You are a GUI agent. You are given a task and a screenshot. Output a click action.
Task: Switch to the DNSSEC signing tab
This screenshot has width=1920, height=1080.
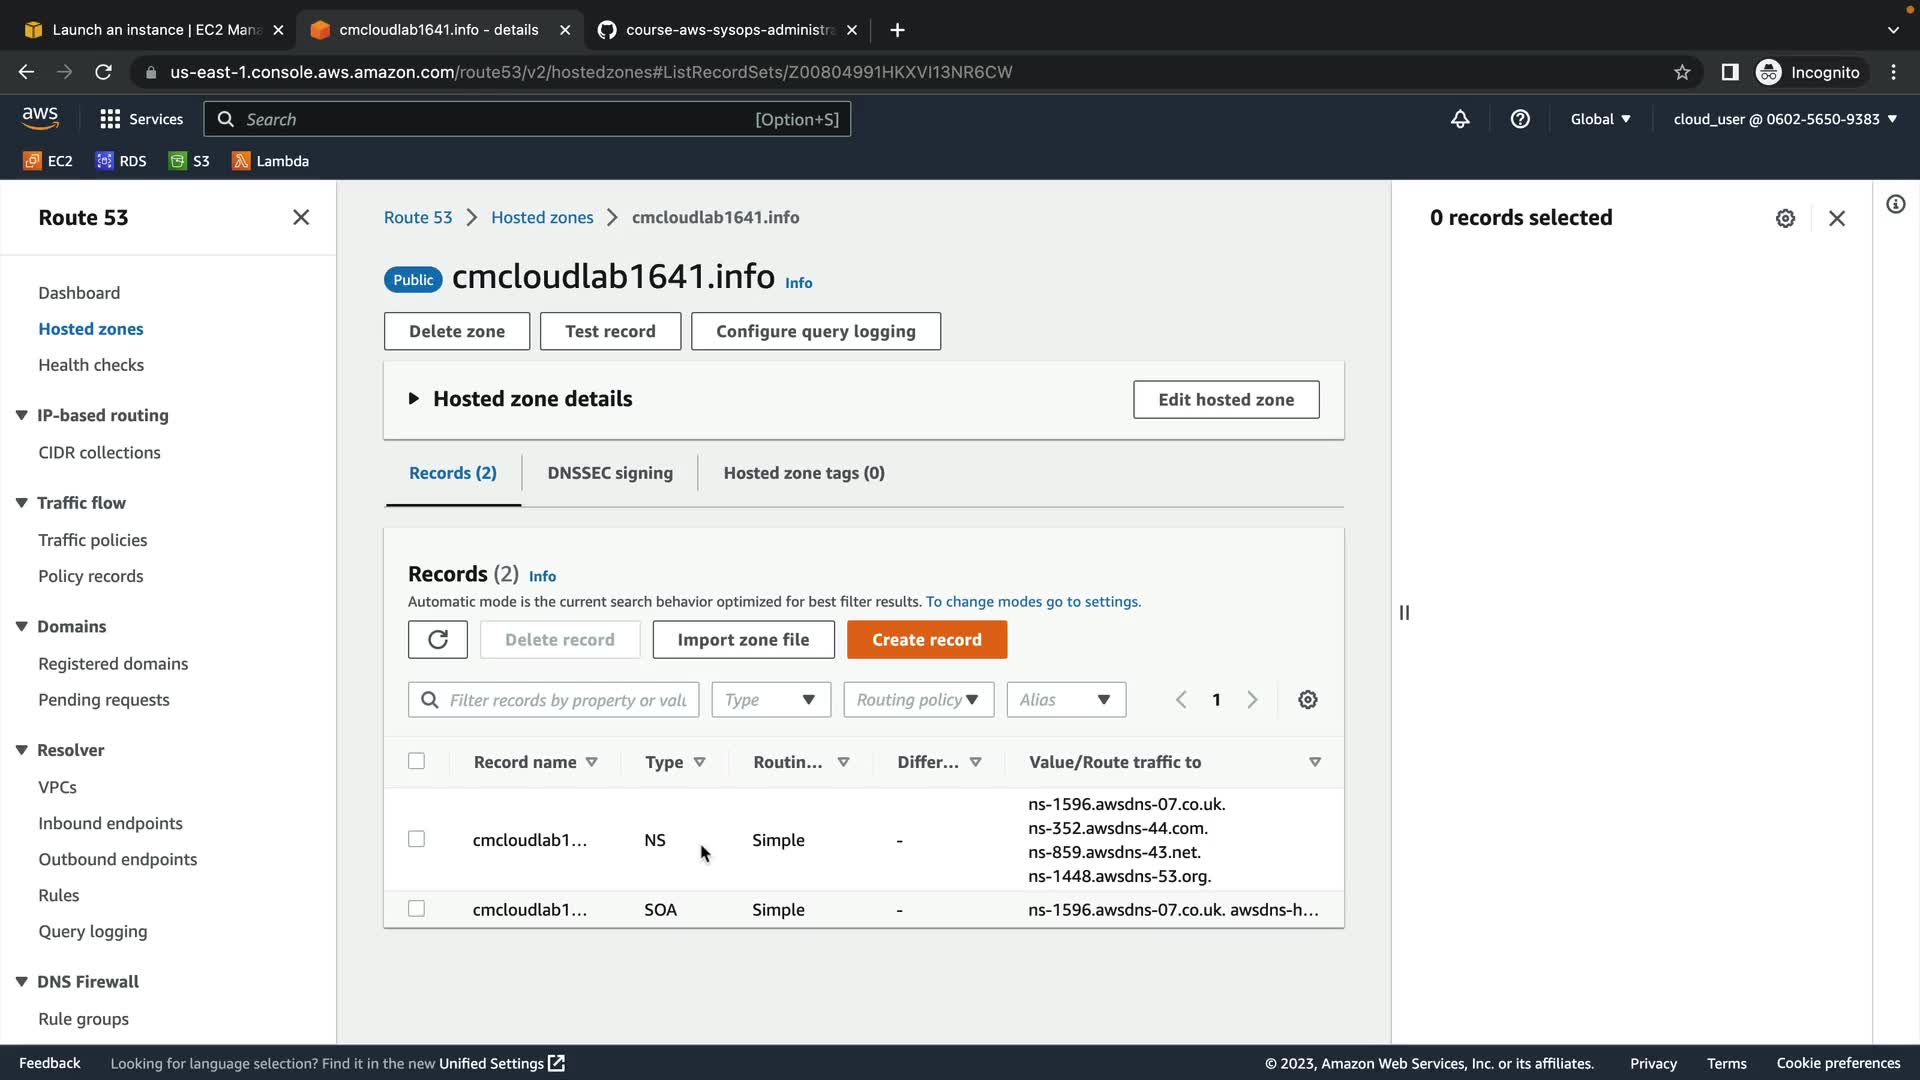click(609, 473)
